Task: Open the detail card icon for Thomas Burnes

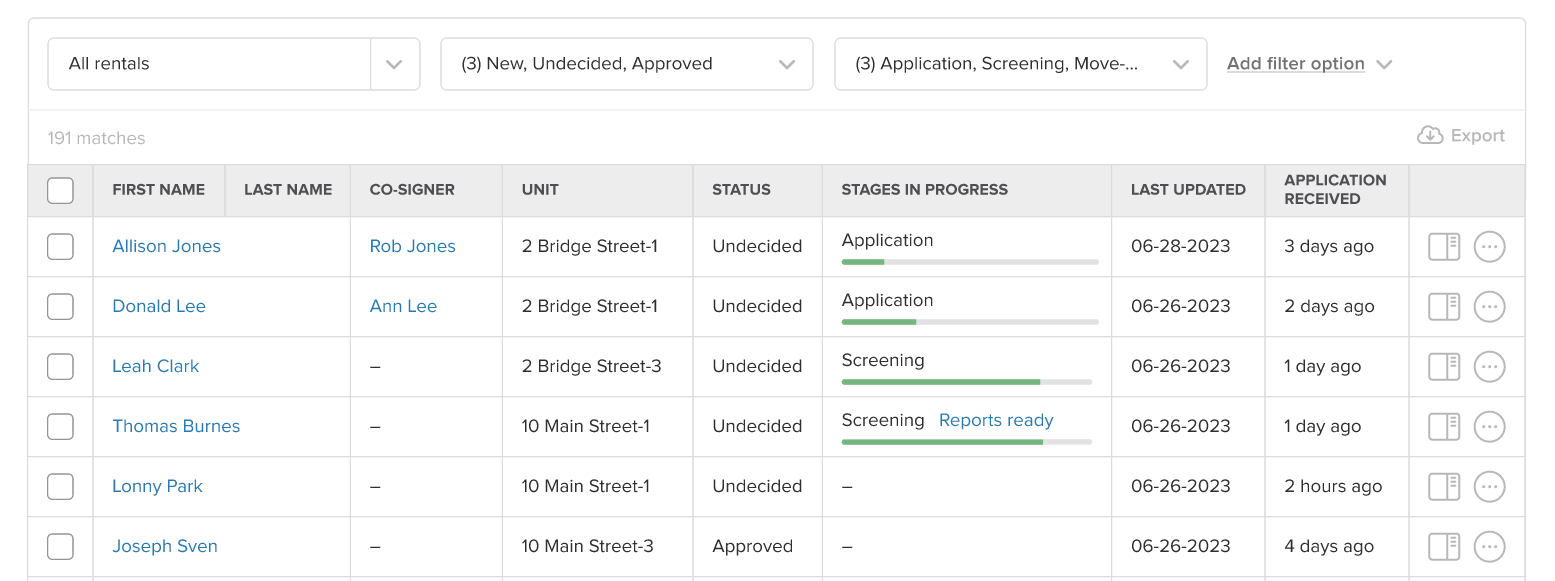Action: click(x=1443, y=426)
